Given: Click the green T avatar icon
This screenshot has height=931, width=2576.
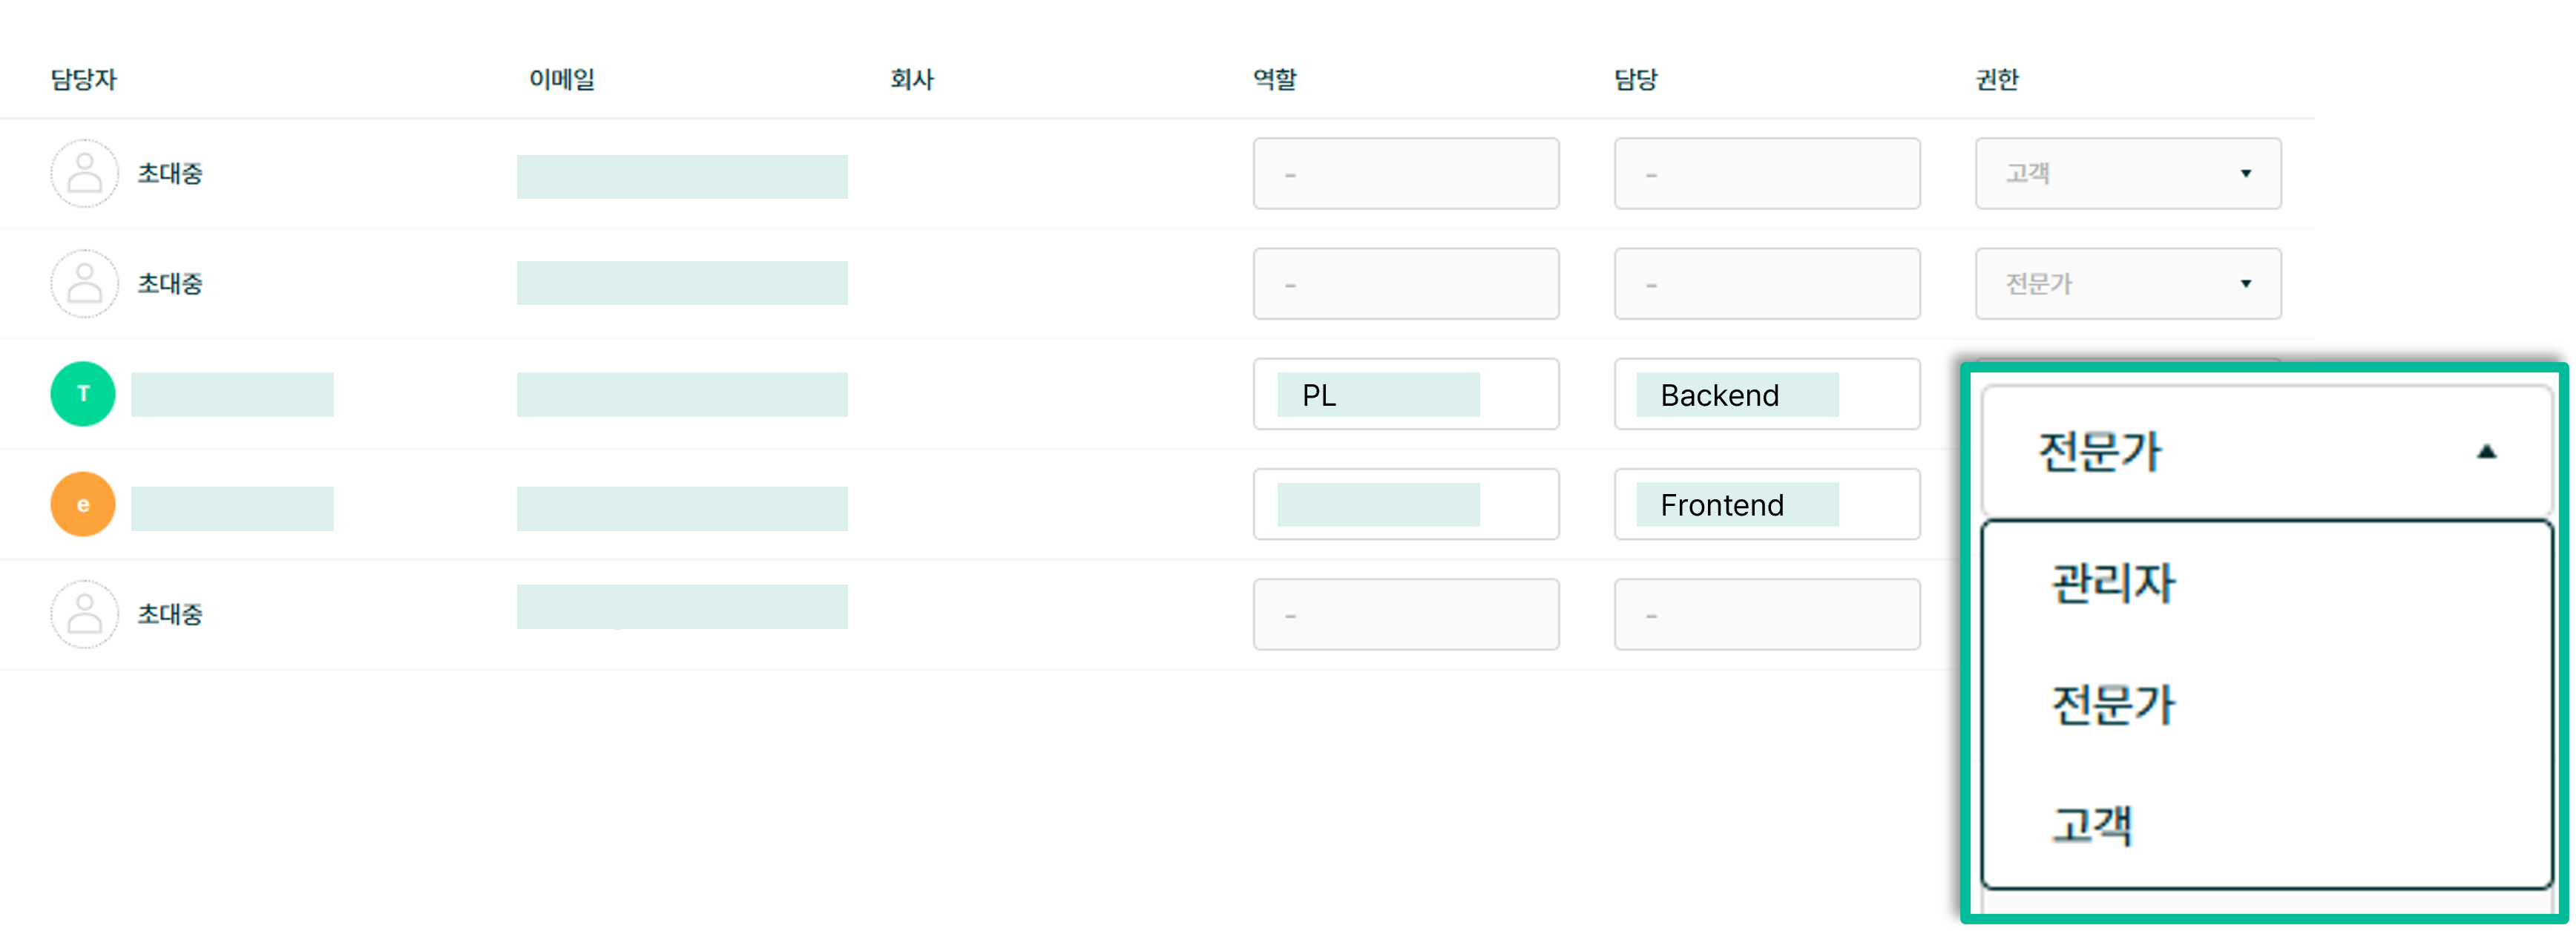Looking at the screenshot, I should pos(83,393).
